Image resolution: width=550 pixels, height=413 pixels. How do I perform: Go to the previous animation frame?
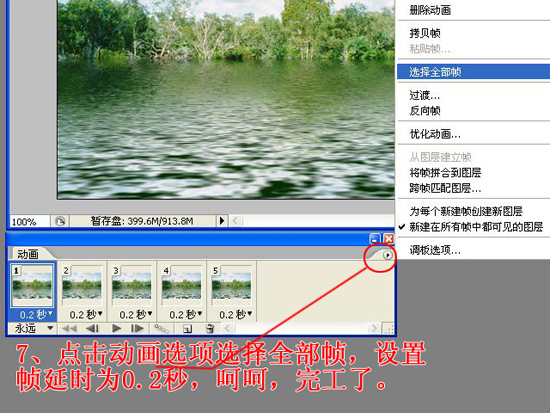(92, 328)
